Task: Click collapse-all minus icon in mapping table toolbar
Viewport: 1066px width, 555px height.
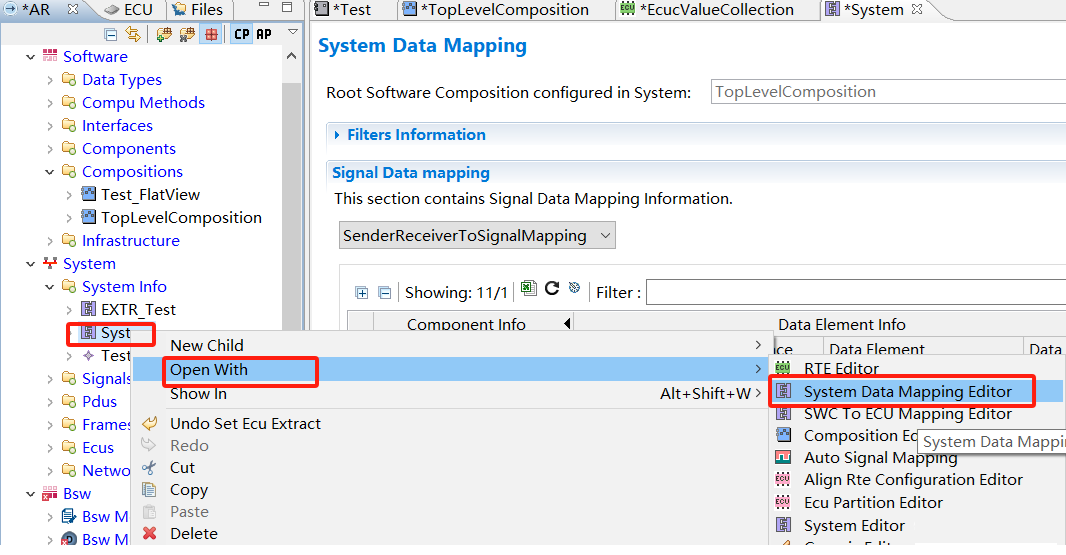Action: coord(384,293)
